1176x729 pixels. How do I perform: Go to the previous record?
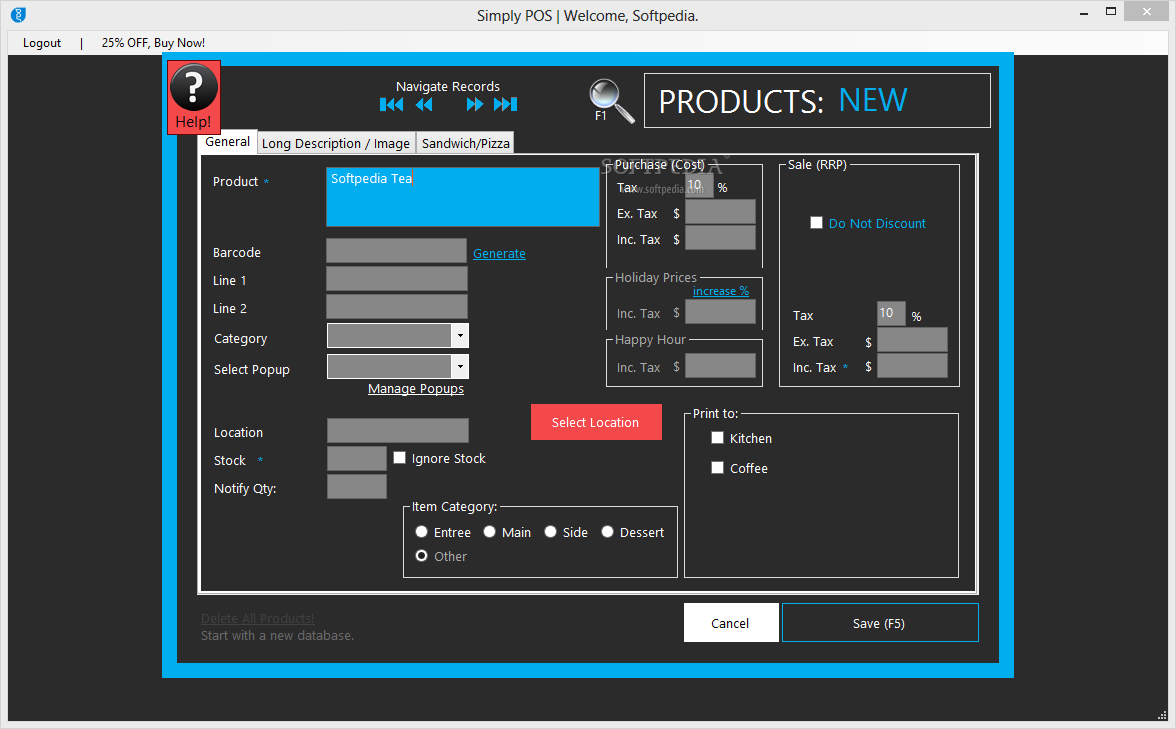pos(424,104)
